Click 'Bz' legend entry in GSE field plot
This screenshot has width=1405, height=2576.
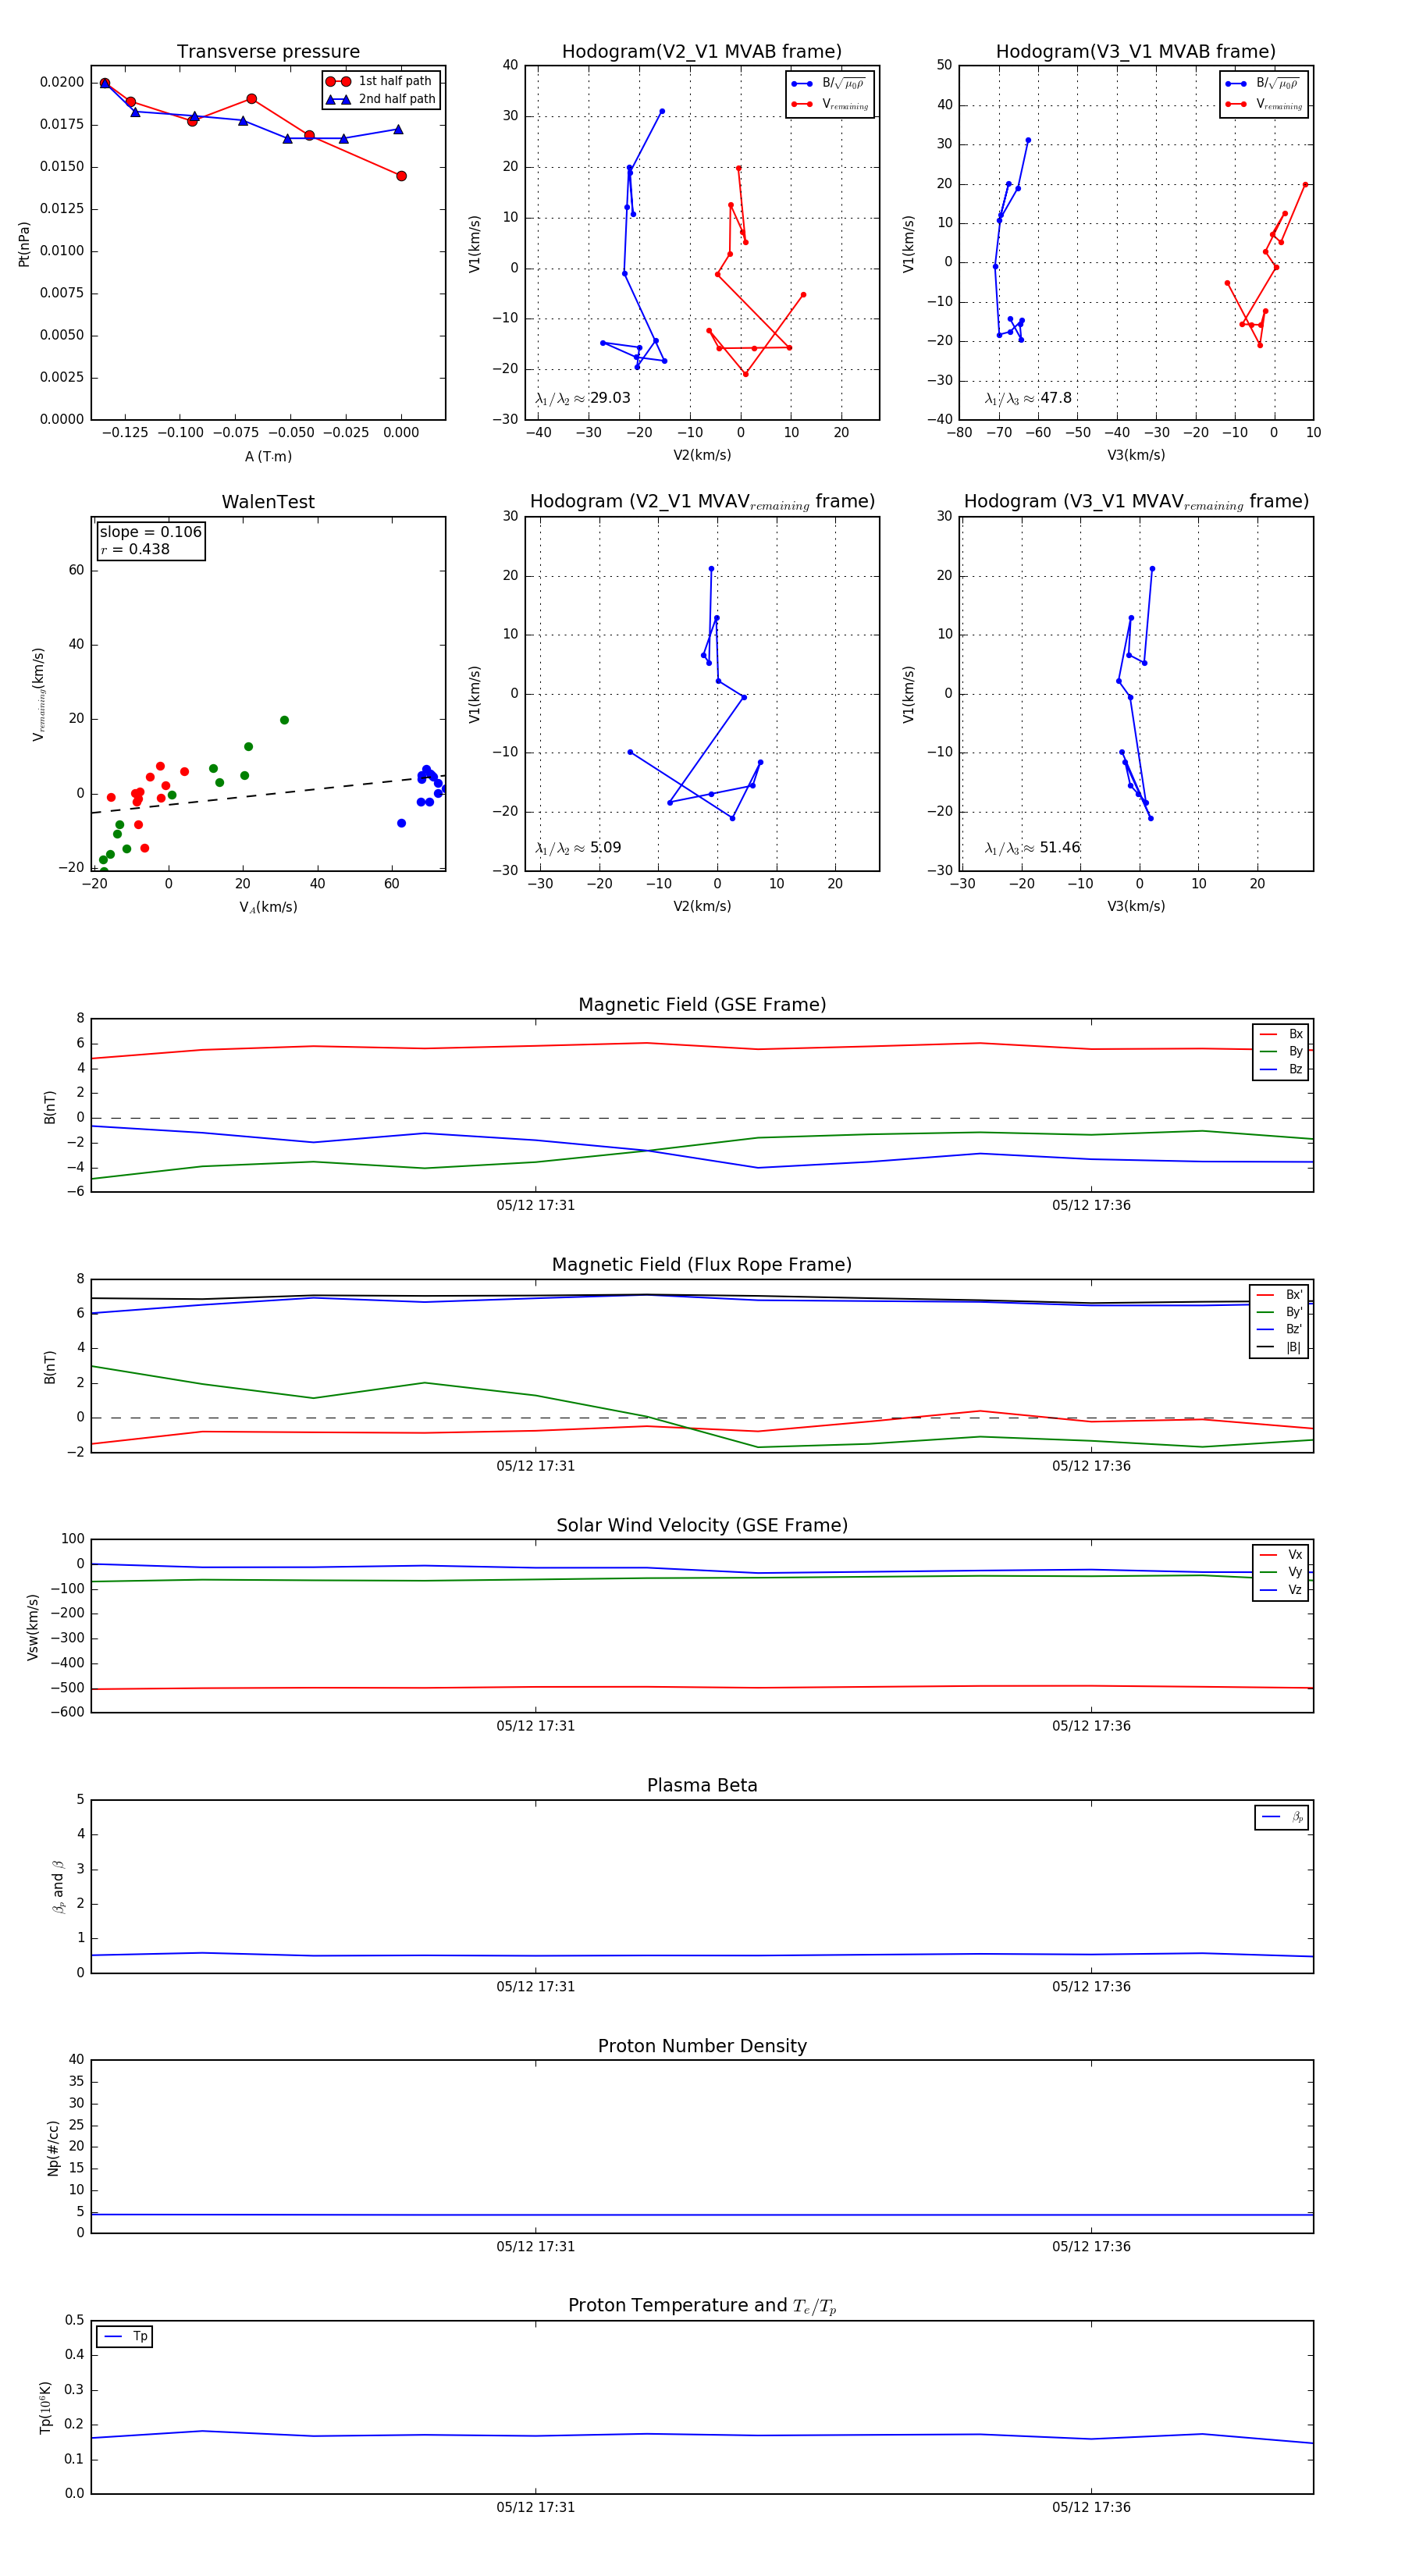pos(1281,1070)
